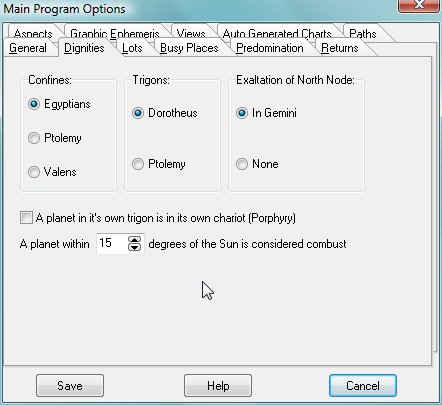
Task: Enable the Porphyry chariot checkbox
Action: coord(26,218)
